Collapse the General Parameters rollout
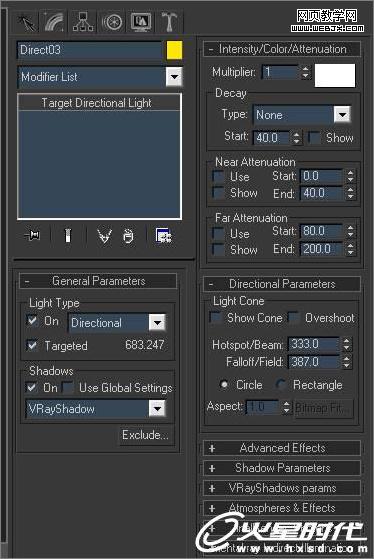The height and width of the screenshot is (559, 374). click(x=98, y=281)
